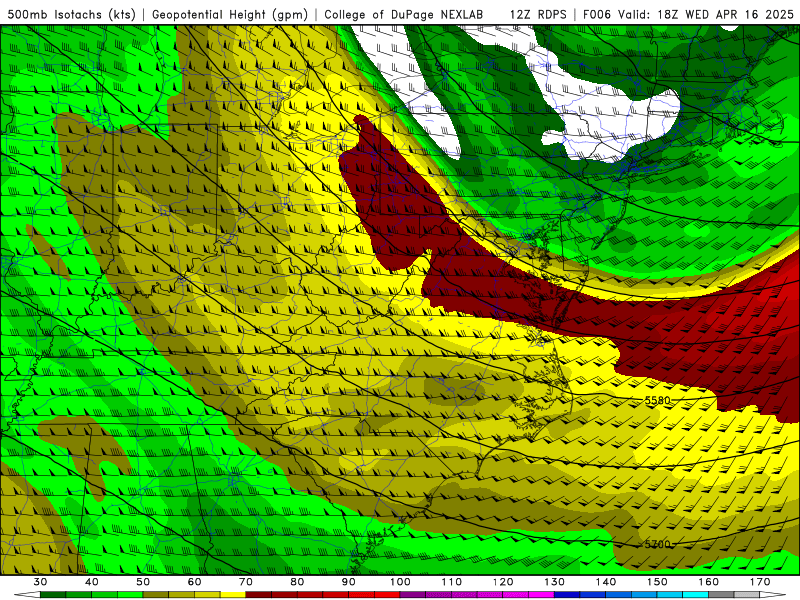
Task: Click the 170 value on the color scale
Action: tap(760, 582)
